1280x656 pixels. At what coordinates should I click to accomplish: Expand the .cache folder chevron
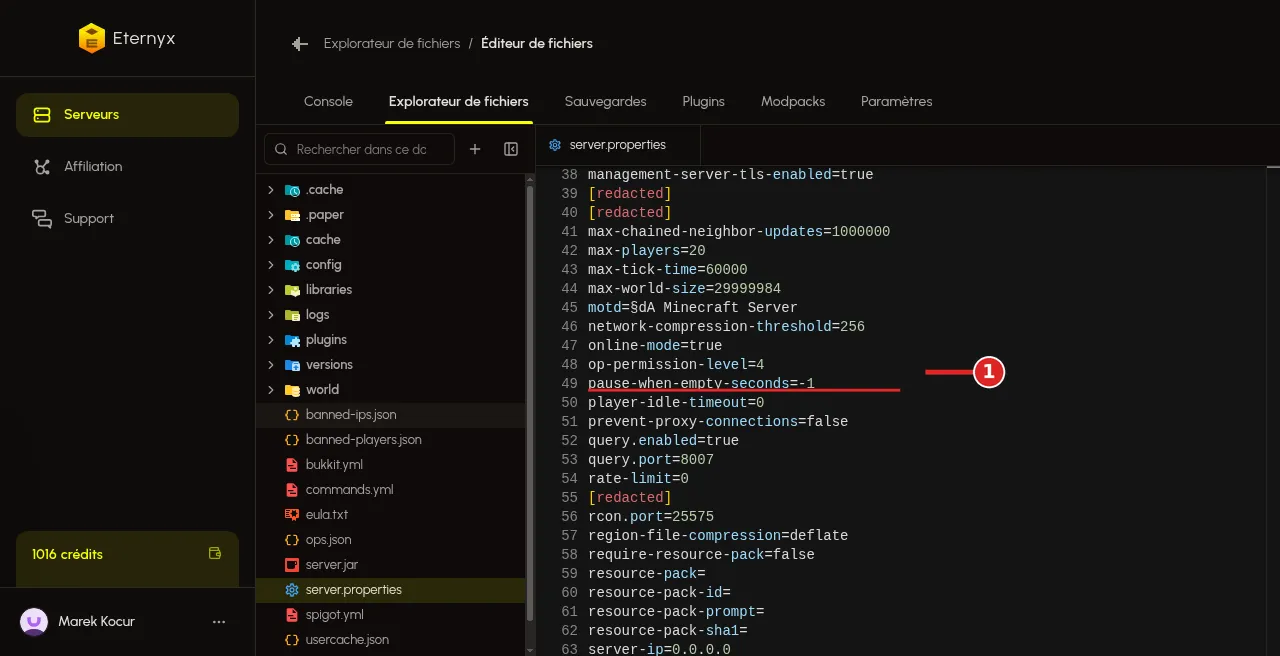[270, 190]
